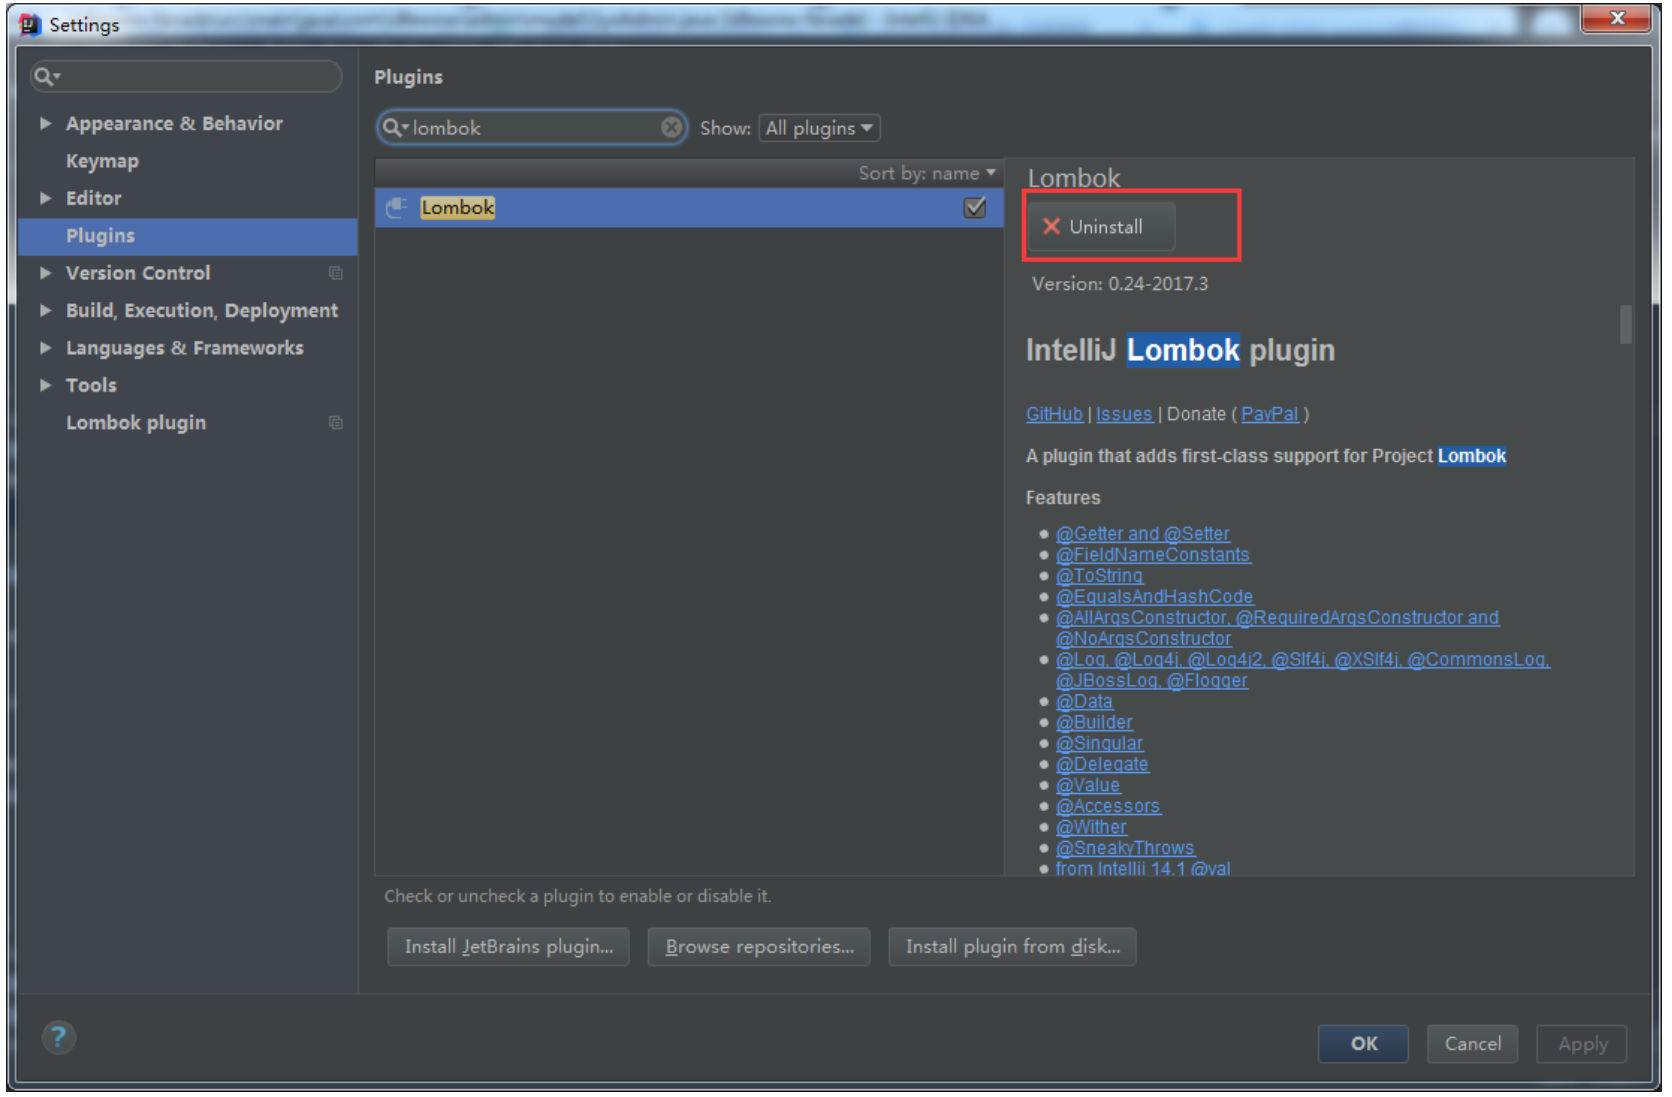Disable the Lombok plugin checkbox
Image resolution: width=1672 pixels, height=1097 pixels.
coord(974,207)
